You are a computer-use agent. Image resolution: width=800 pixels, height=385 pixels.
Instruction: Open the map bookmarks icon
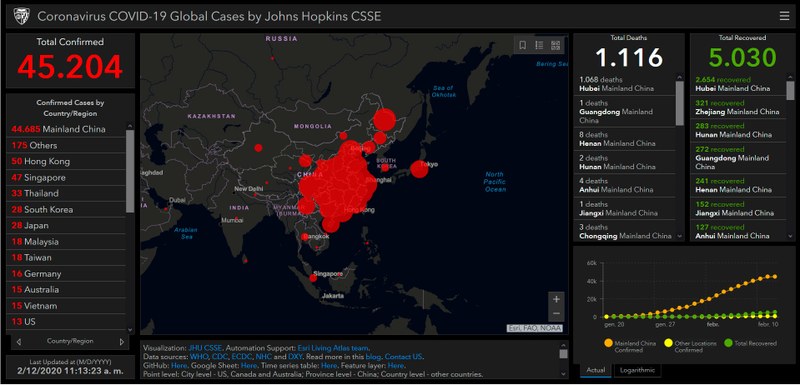522,45
